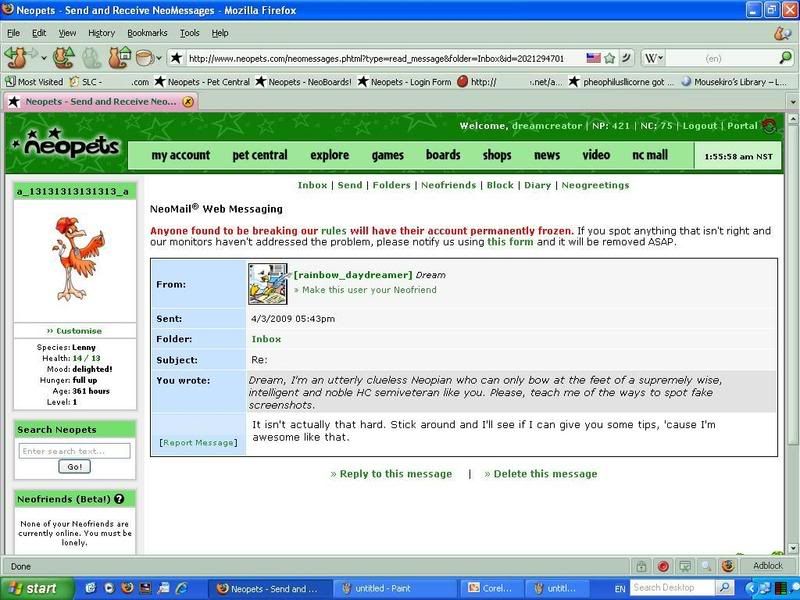The image size is (800, 600).
Task: Click the address bar URL field
Action: tap(377, 58)
